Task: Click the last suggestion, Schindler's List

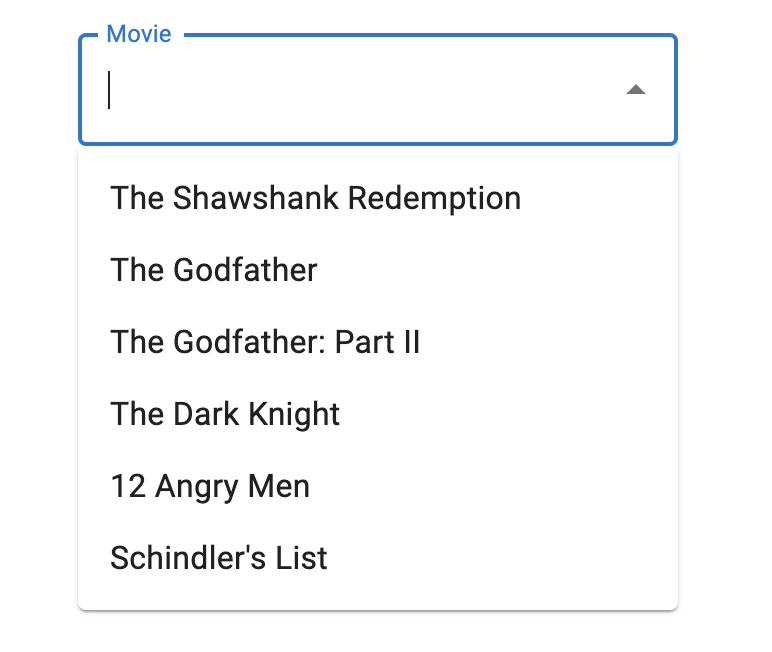Action: [x=219, y=558]
